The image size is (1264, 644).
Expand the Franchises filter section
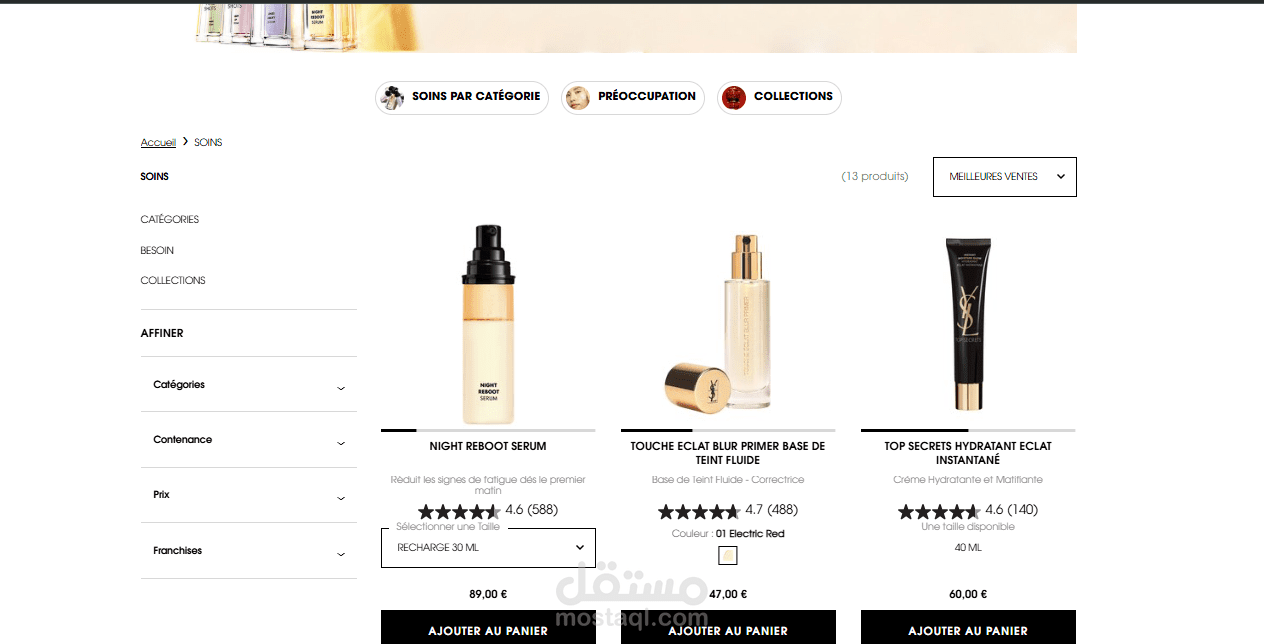[249, 551]
